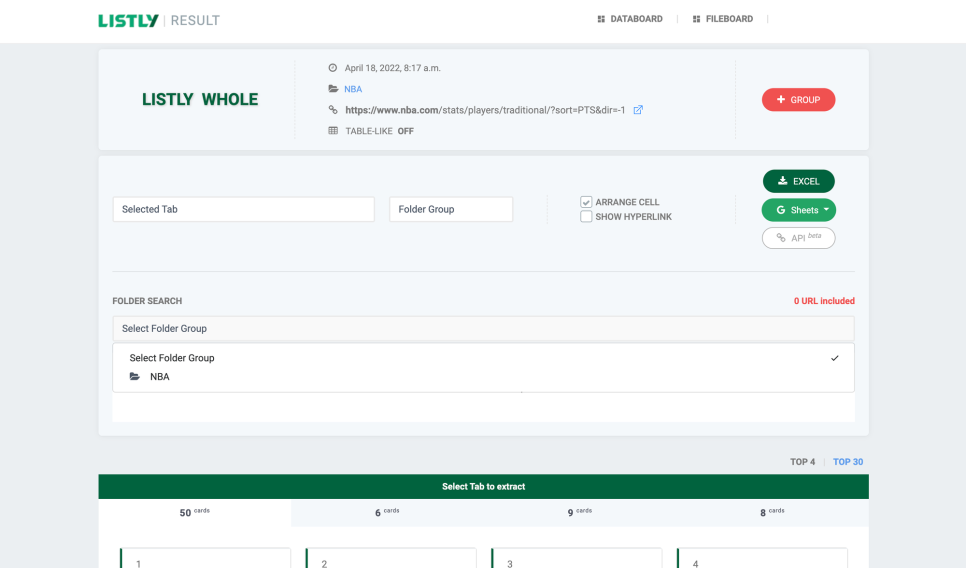
Task: Open DATABOARD from the top navigation
Action: [630, 19]
